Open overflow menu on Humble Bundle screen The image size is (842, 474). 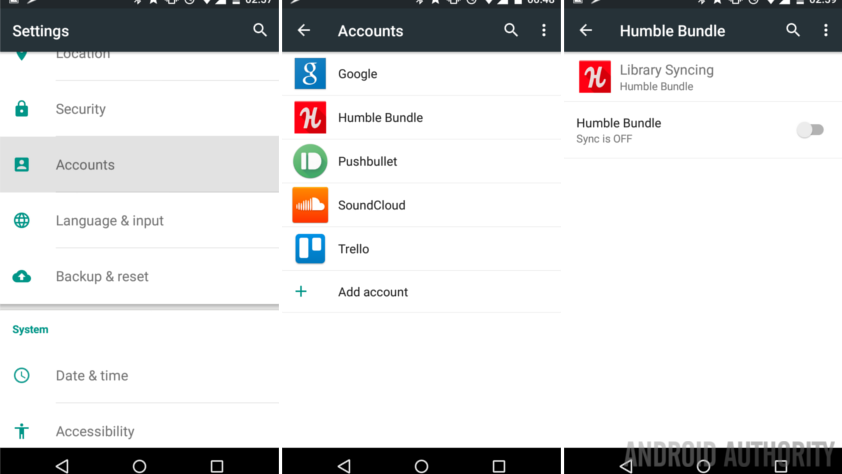pyautogui.click(x=826, y=30)
